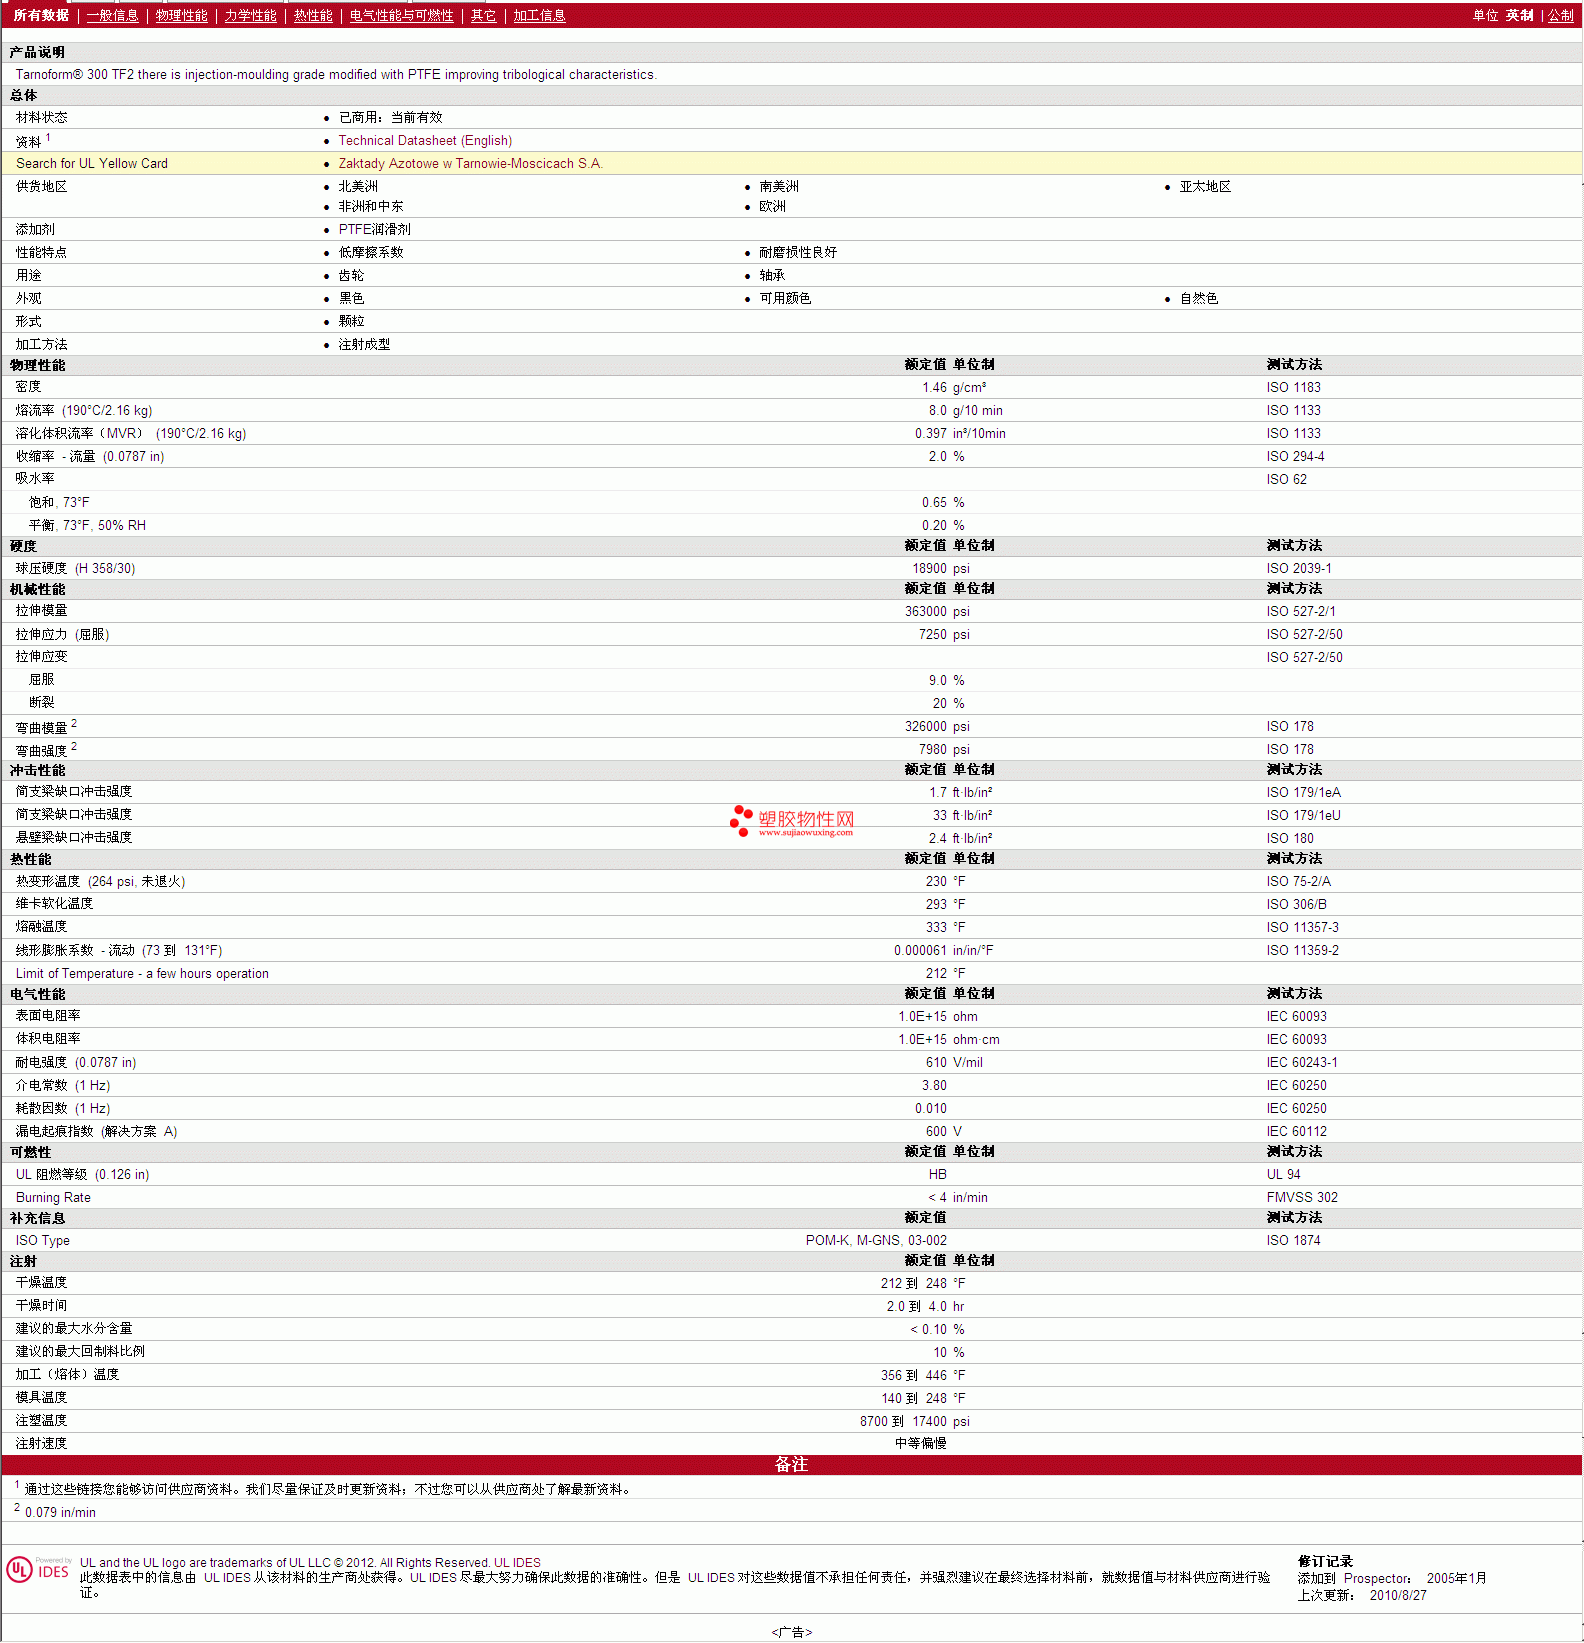Select ISO 179/1eU test method
The height and width of the screenshot is (1643, 1584).
click(1304, 816)
